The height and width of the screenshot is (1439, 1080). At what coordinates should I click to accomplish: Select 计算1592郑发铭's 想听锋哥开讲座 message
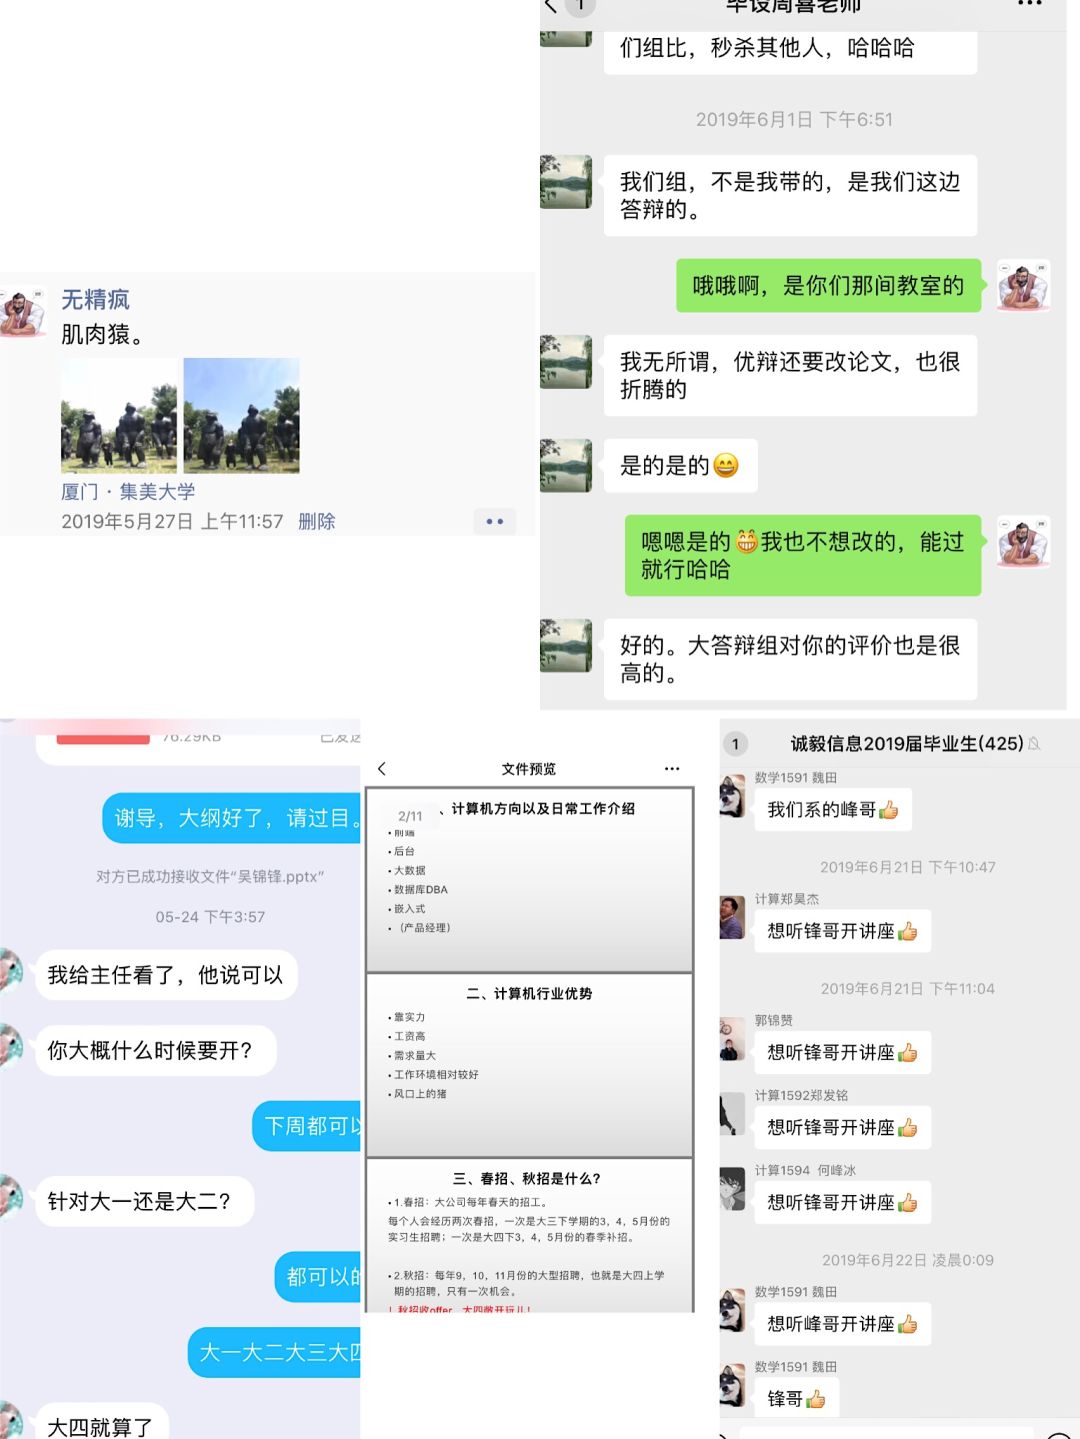coord(843,1127)
